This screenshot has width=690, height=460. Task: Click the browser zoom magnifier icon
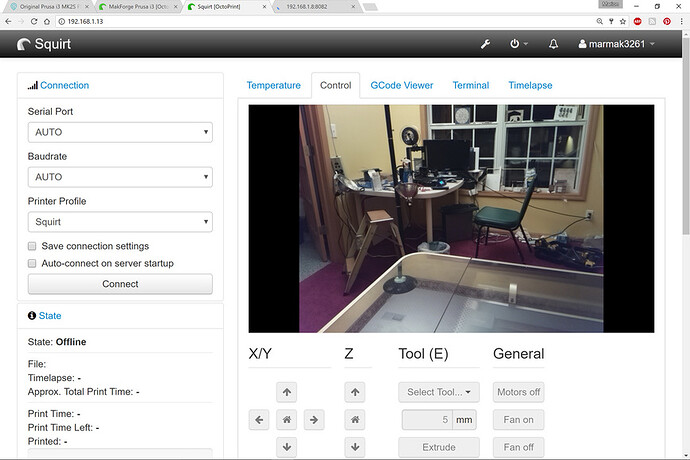click(x=599, y=21)
